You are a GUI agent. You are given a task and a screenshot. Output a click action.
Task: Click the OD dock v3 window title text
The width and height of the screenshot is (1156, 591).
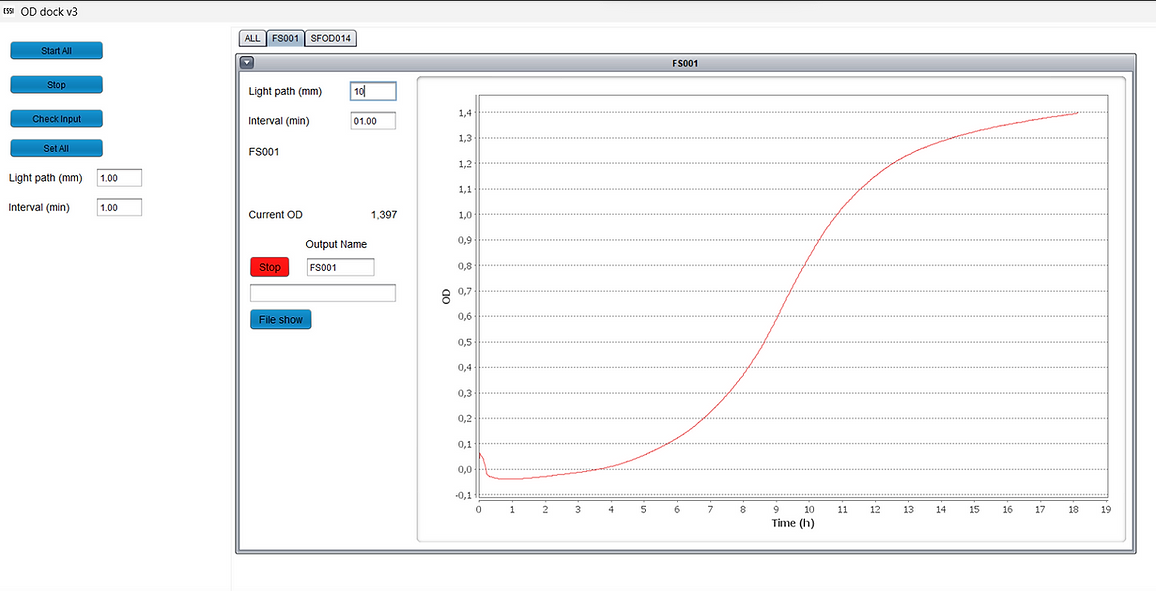click(49, 12)
